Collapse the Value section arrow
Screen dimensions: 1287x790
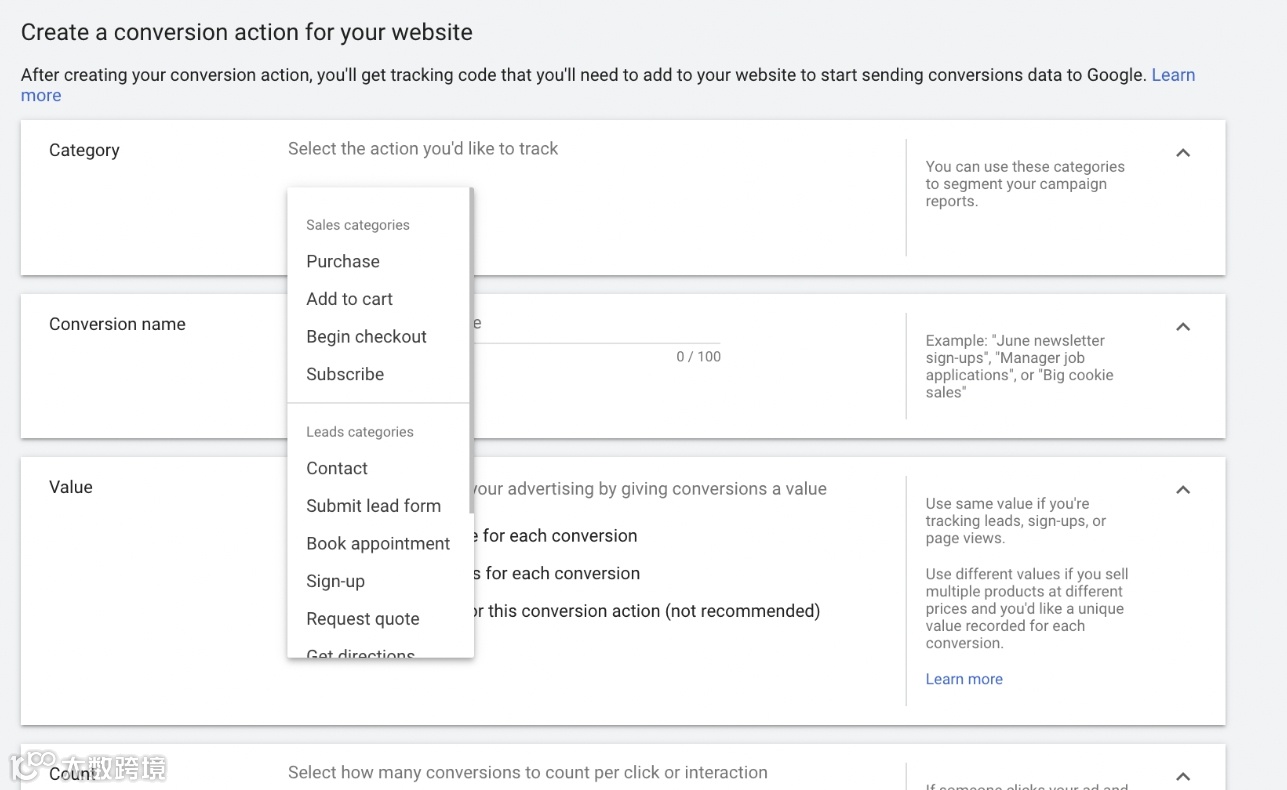pyautogui.click(x=1183, y=490)
